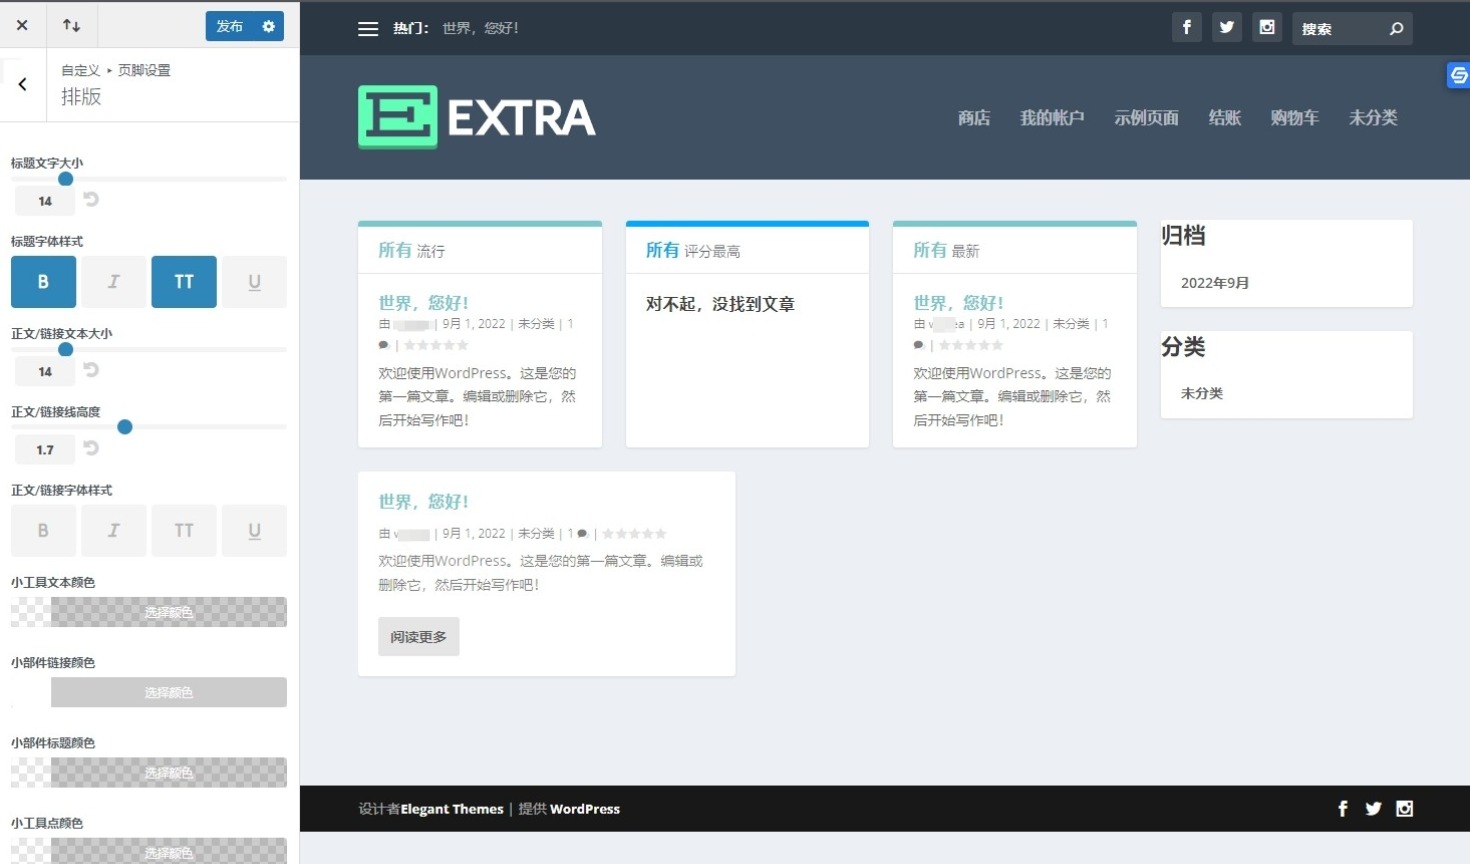
Task: Toggle uppercase TT for 正文/链接字体样式
Action: click(184, 530)
